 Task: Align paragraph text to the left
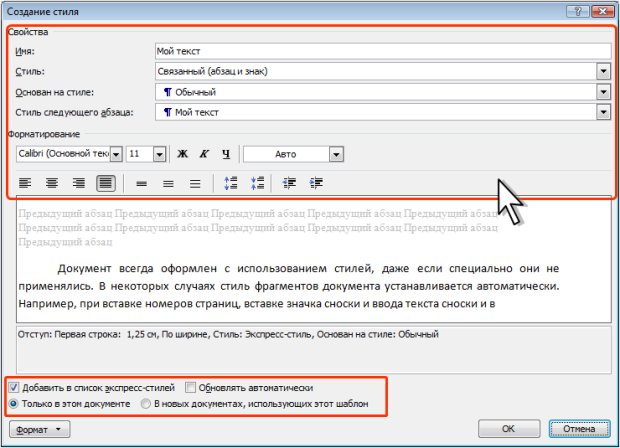[25, 183]
